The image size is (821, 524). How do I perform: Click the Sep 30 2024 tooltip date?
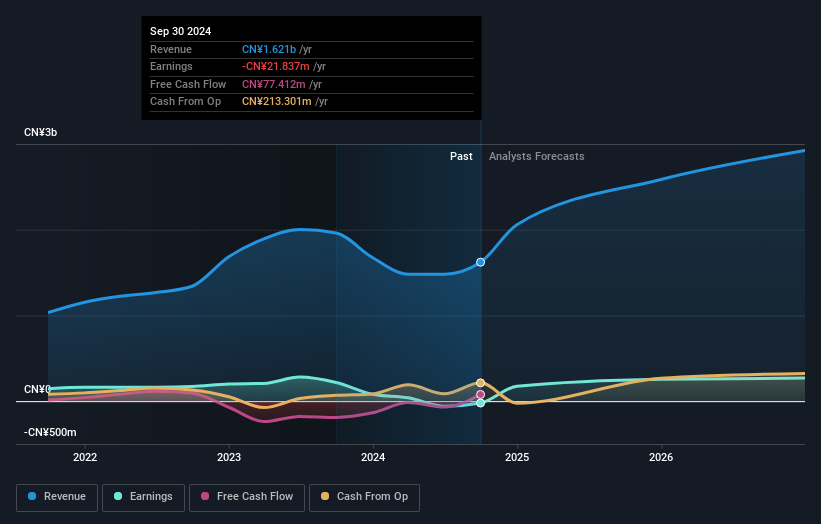point(180,31)
